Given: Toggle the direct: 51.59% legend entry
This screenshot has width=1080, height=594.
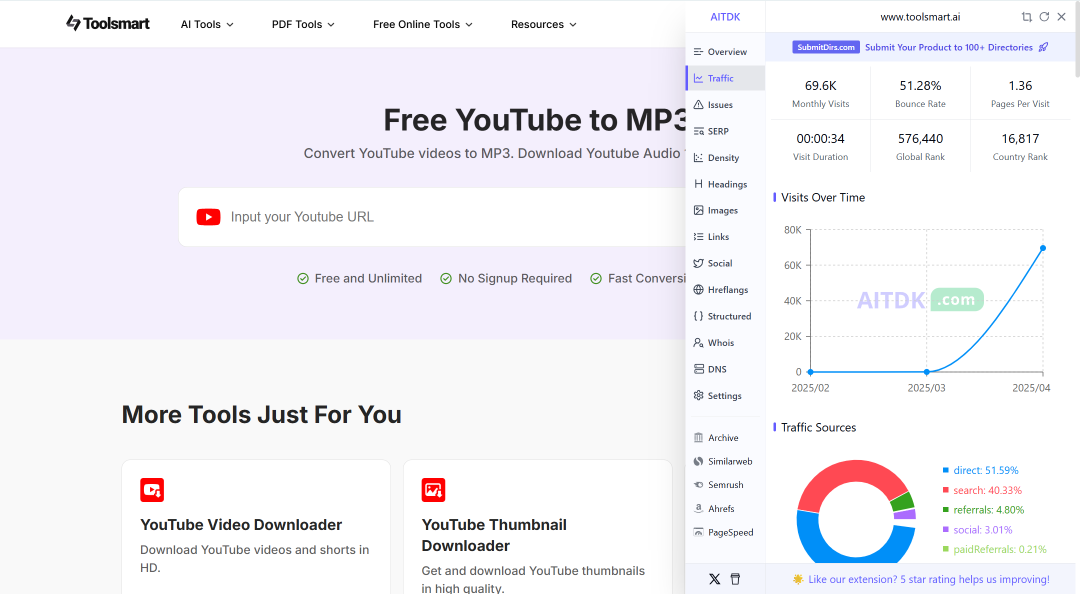Looking at the screenshot, I should [980, 470].
